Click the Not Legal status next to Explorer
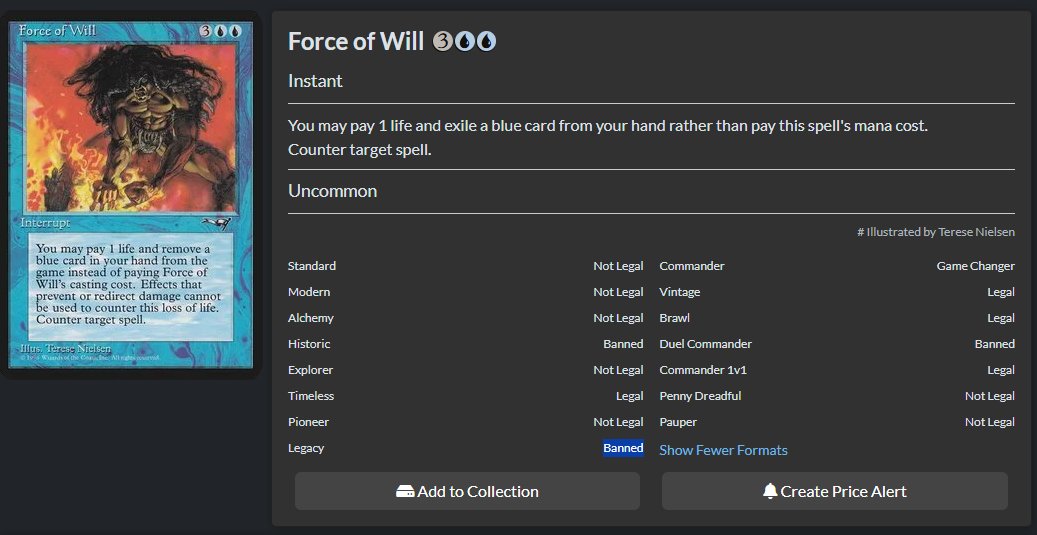 pos(618,370)
